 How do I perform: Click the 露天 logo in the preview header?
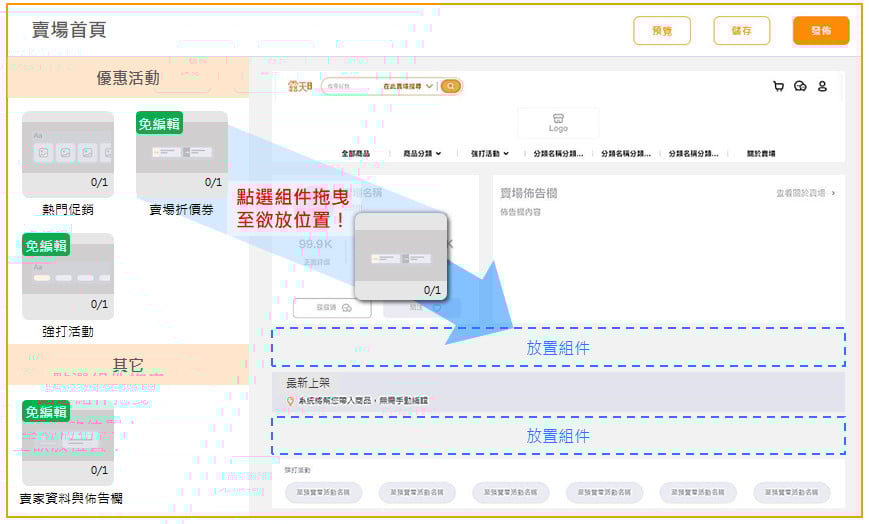300,87
